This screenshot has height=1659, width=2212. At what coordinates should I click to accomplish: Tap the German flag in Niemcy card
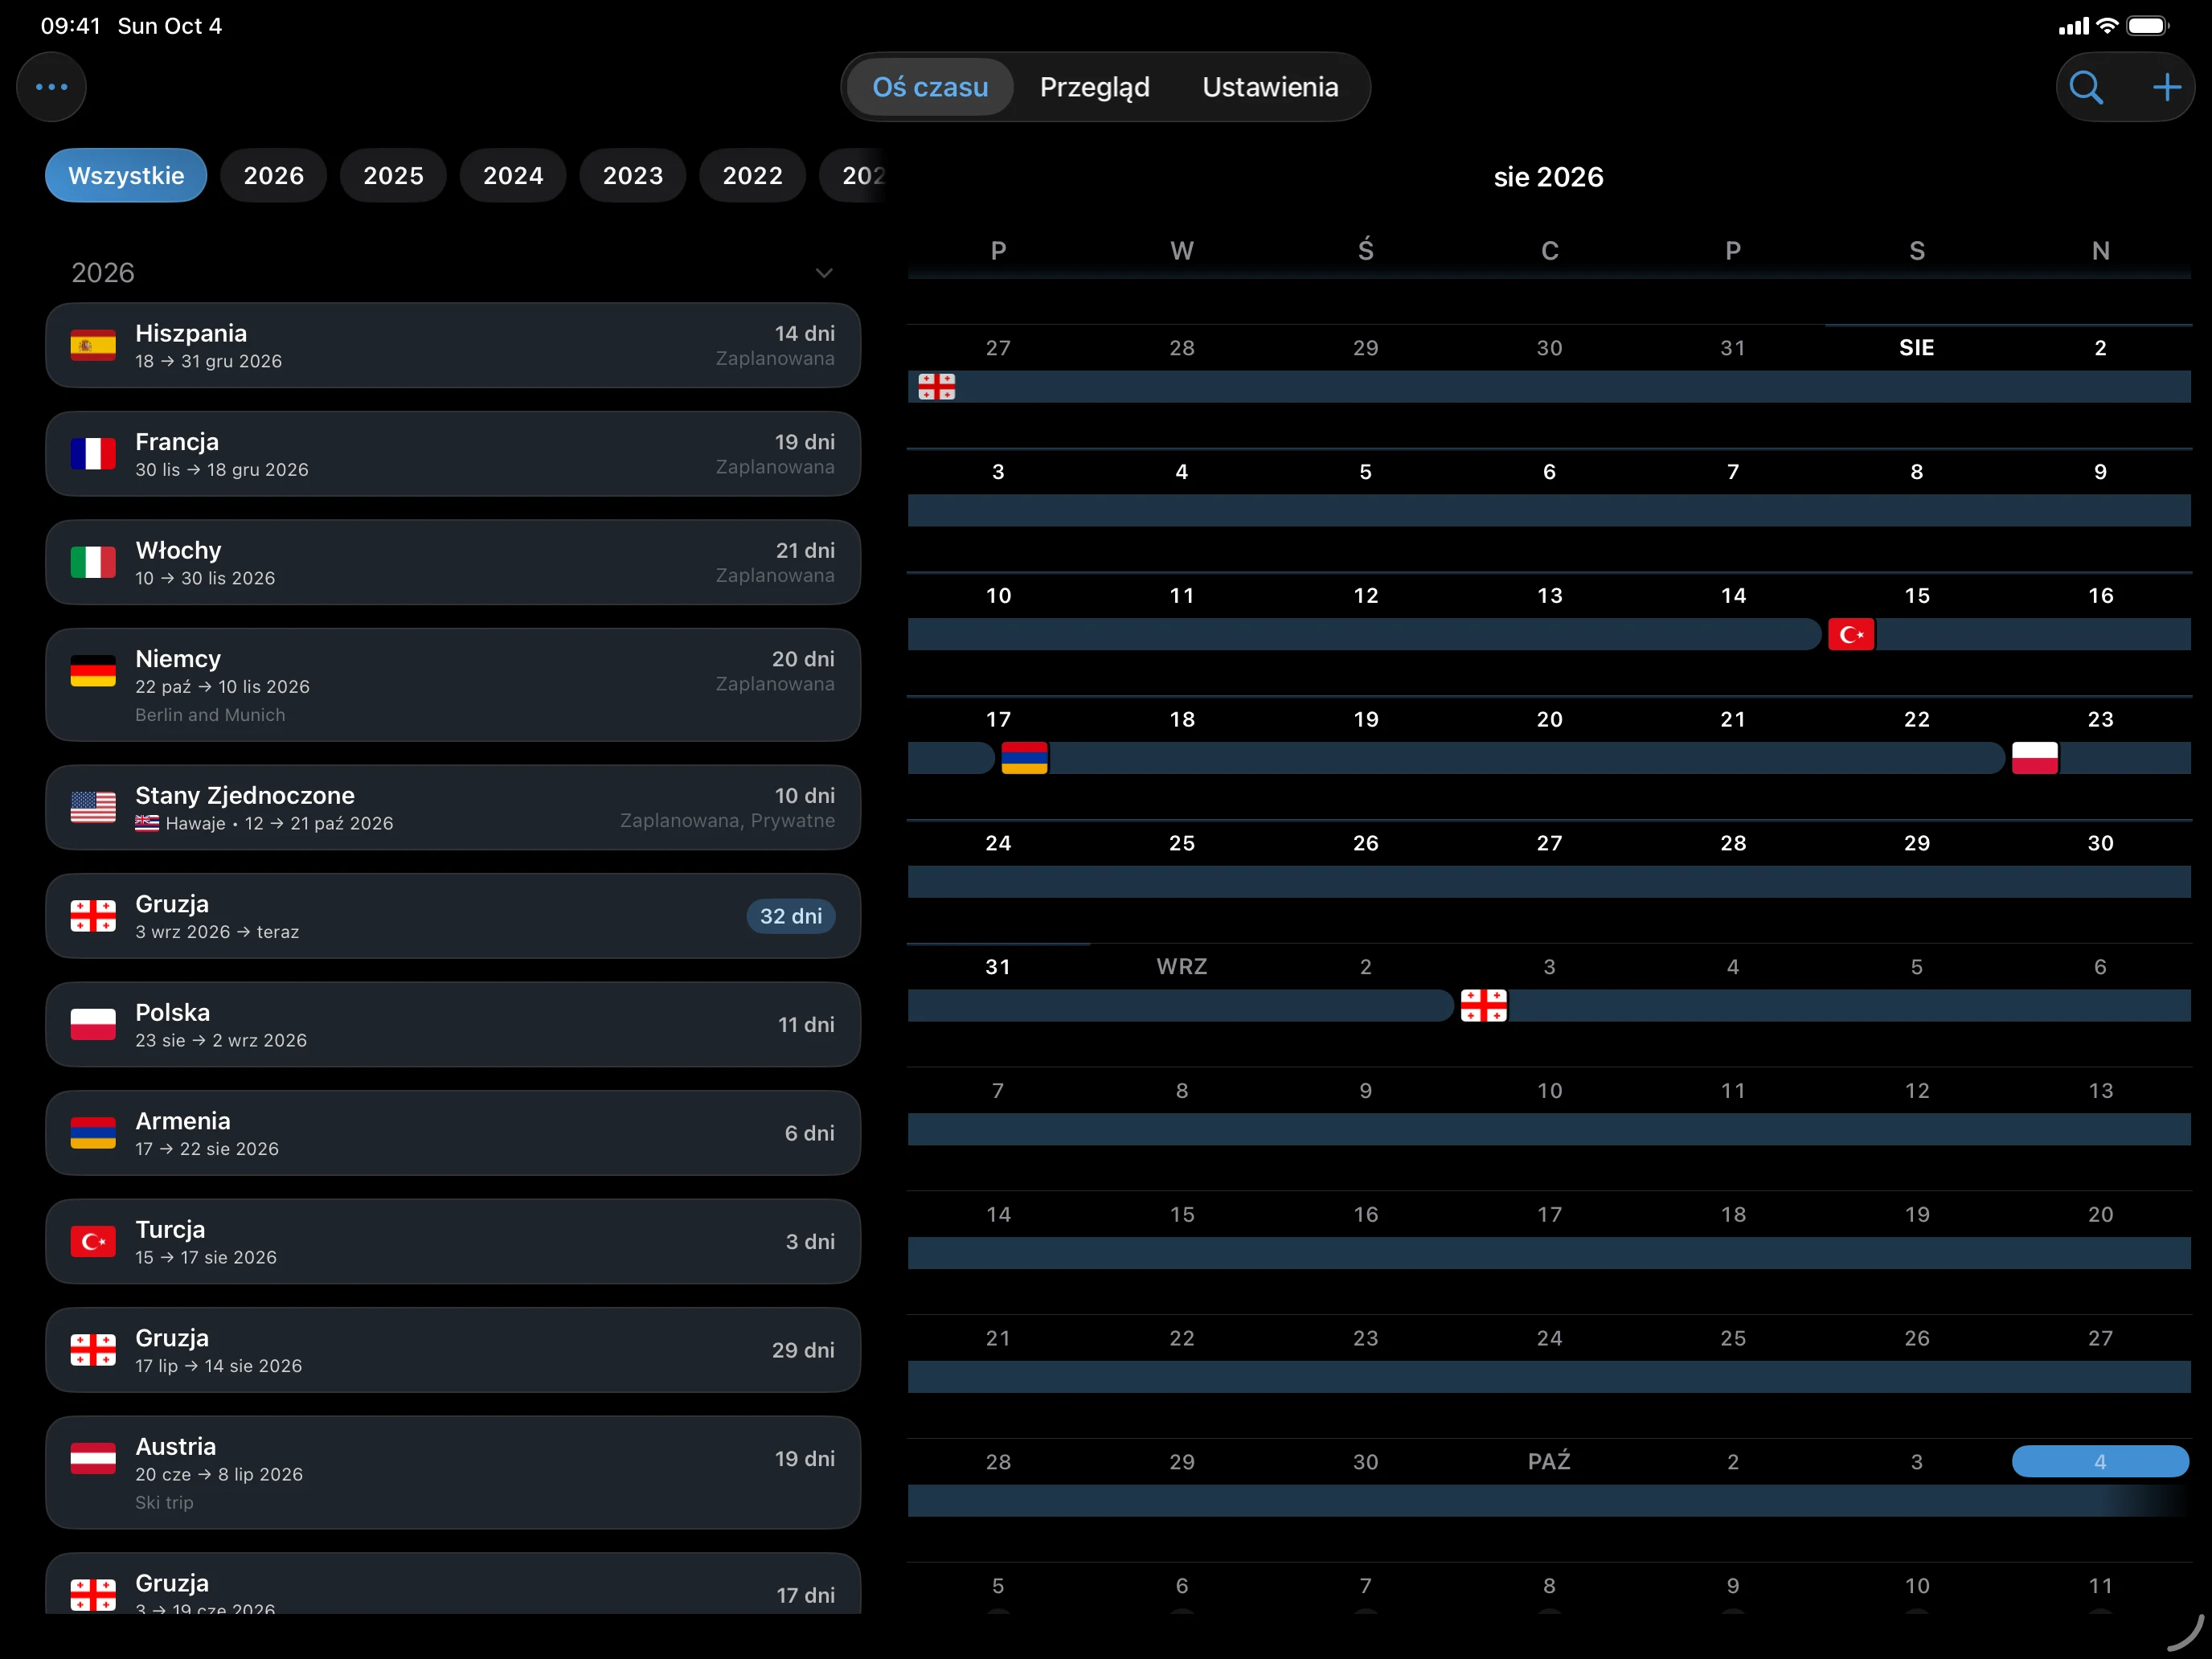[93, 671]
